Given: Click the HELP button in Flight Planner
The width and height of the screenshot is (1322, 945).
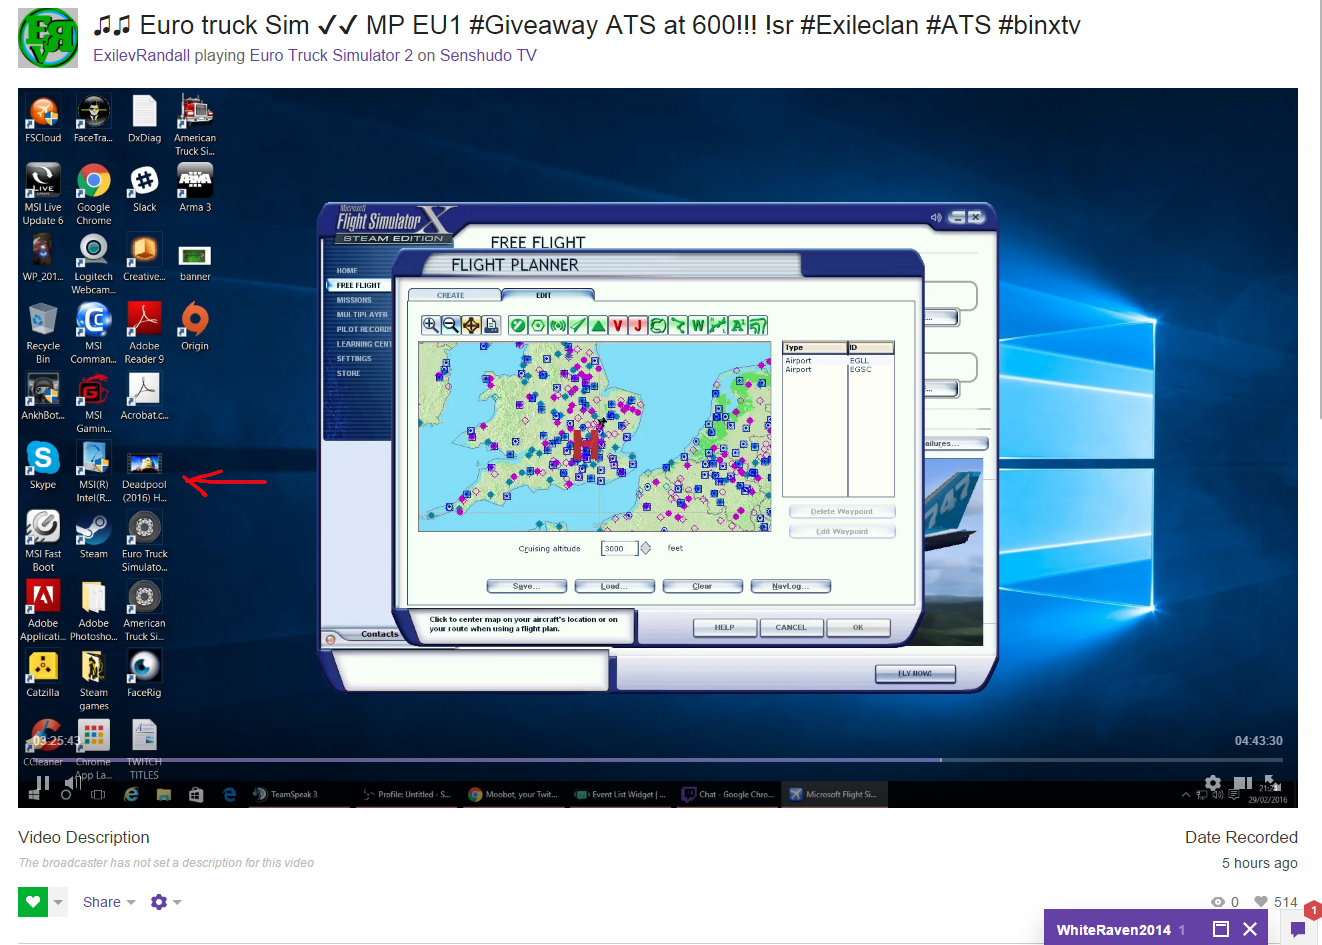Looking at the screenshot, I should click(x=725, y=627).
